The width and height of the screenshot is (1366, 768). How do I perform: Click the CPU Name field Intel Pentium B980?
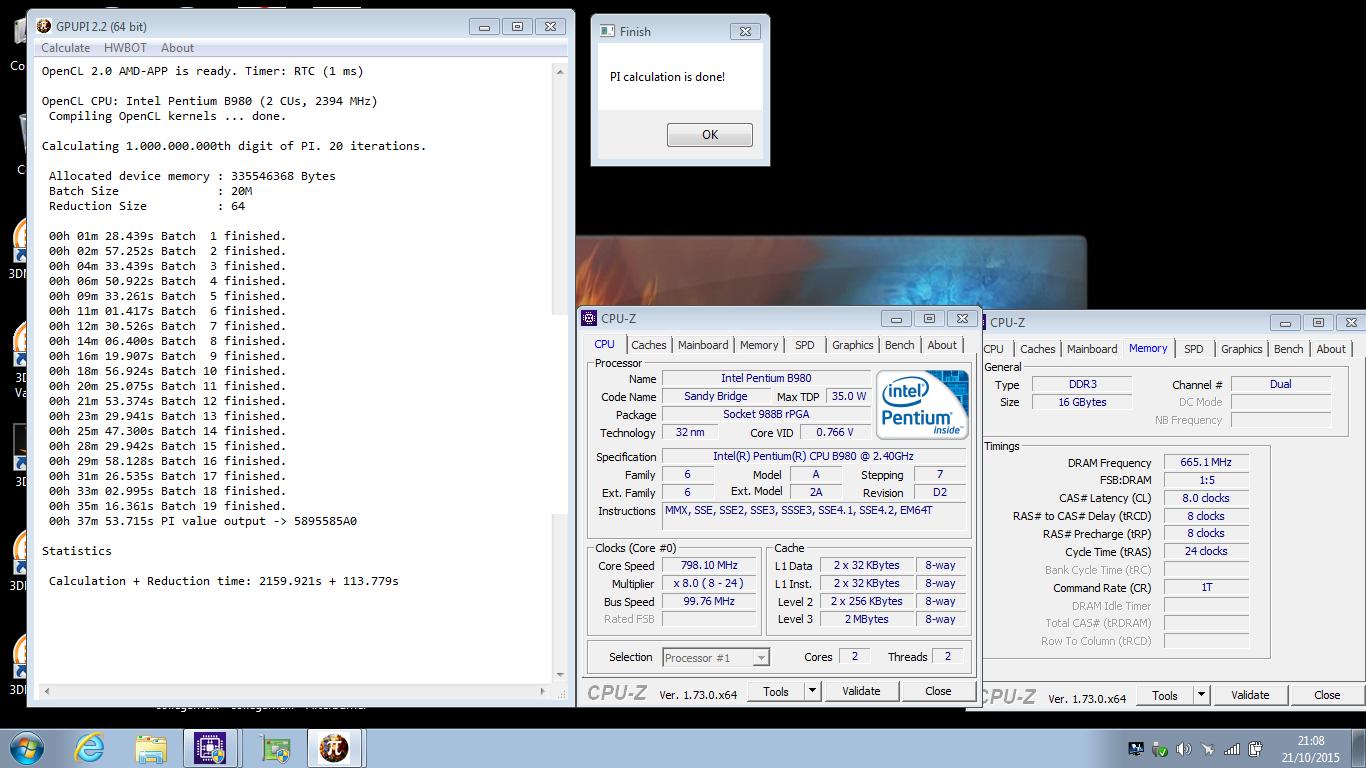coord(766,379)
